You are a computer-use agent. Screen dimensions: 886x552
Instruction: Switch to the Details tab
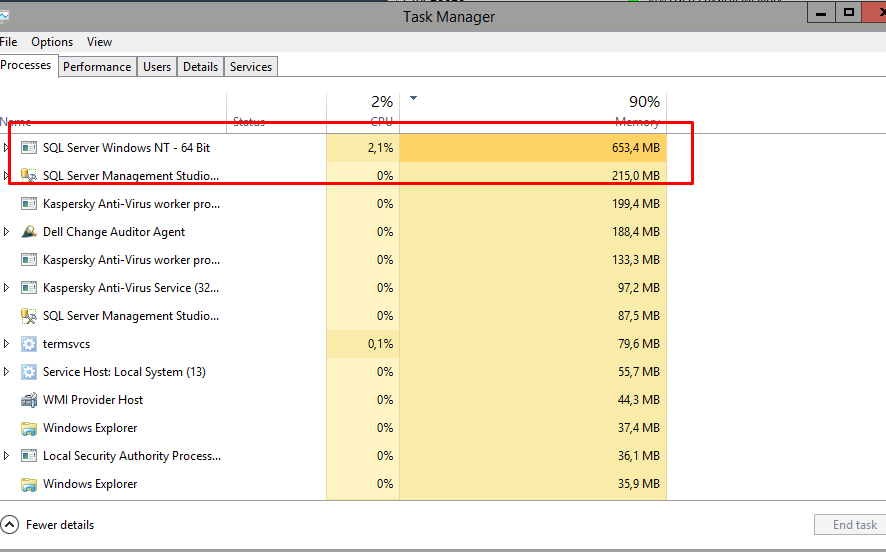[x=201, y=67]
